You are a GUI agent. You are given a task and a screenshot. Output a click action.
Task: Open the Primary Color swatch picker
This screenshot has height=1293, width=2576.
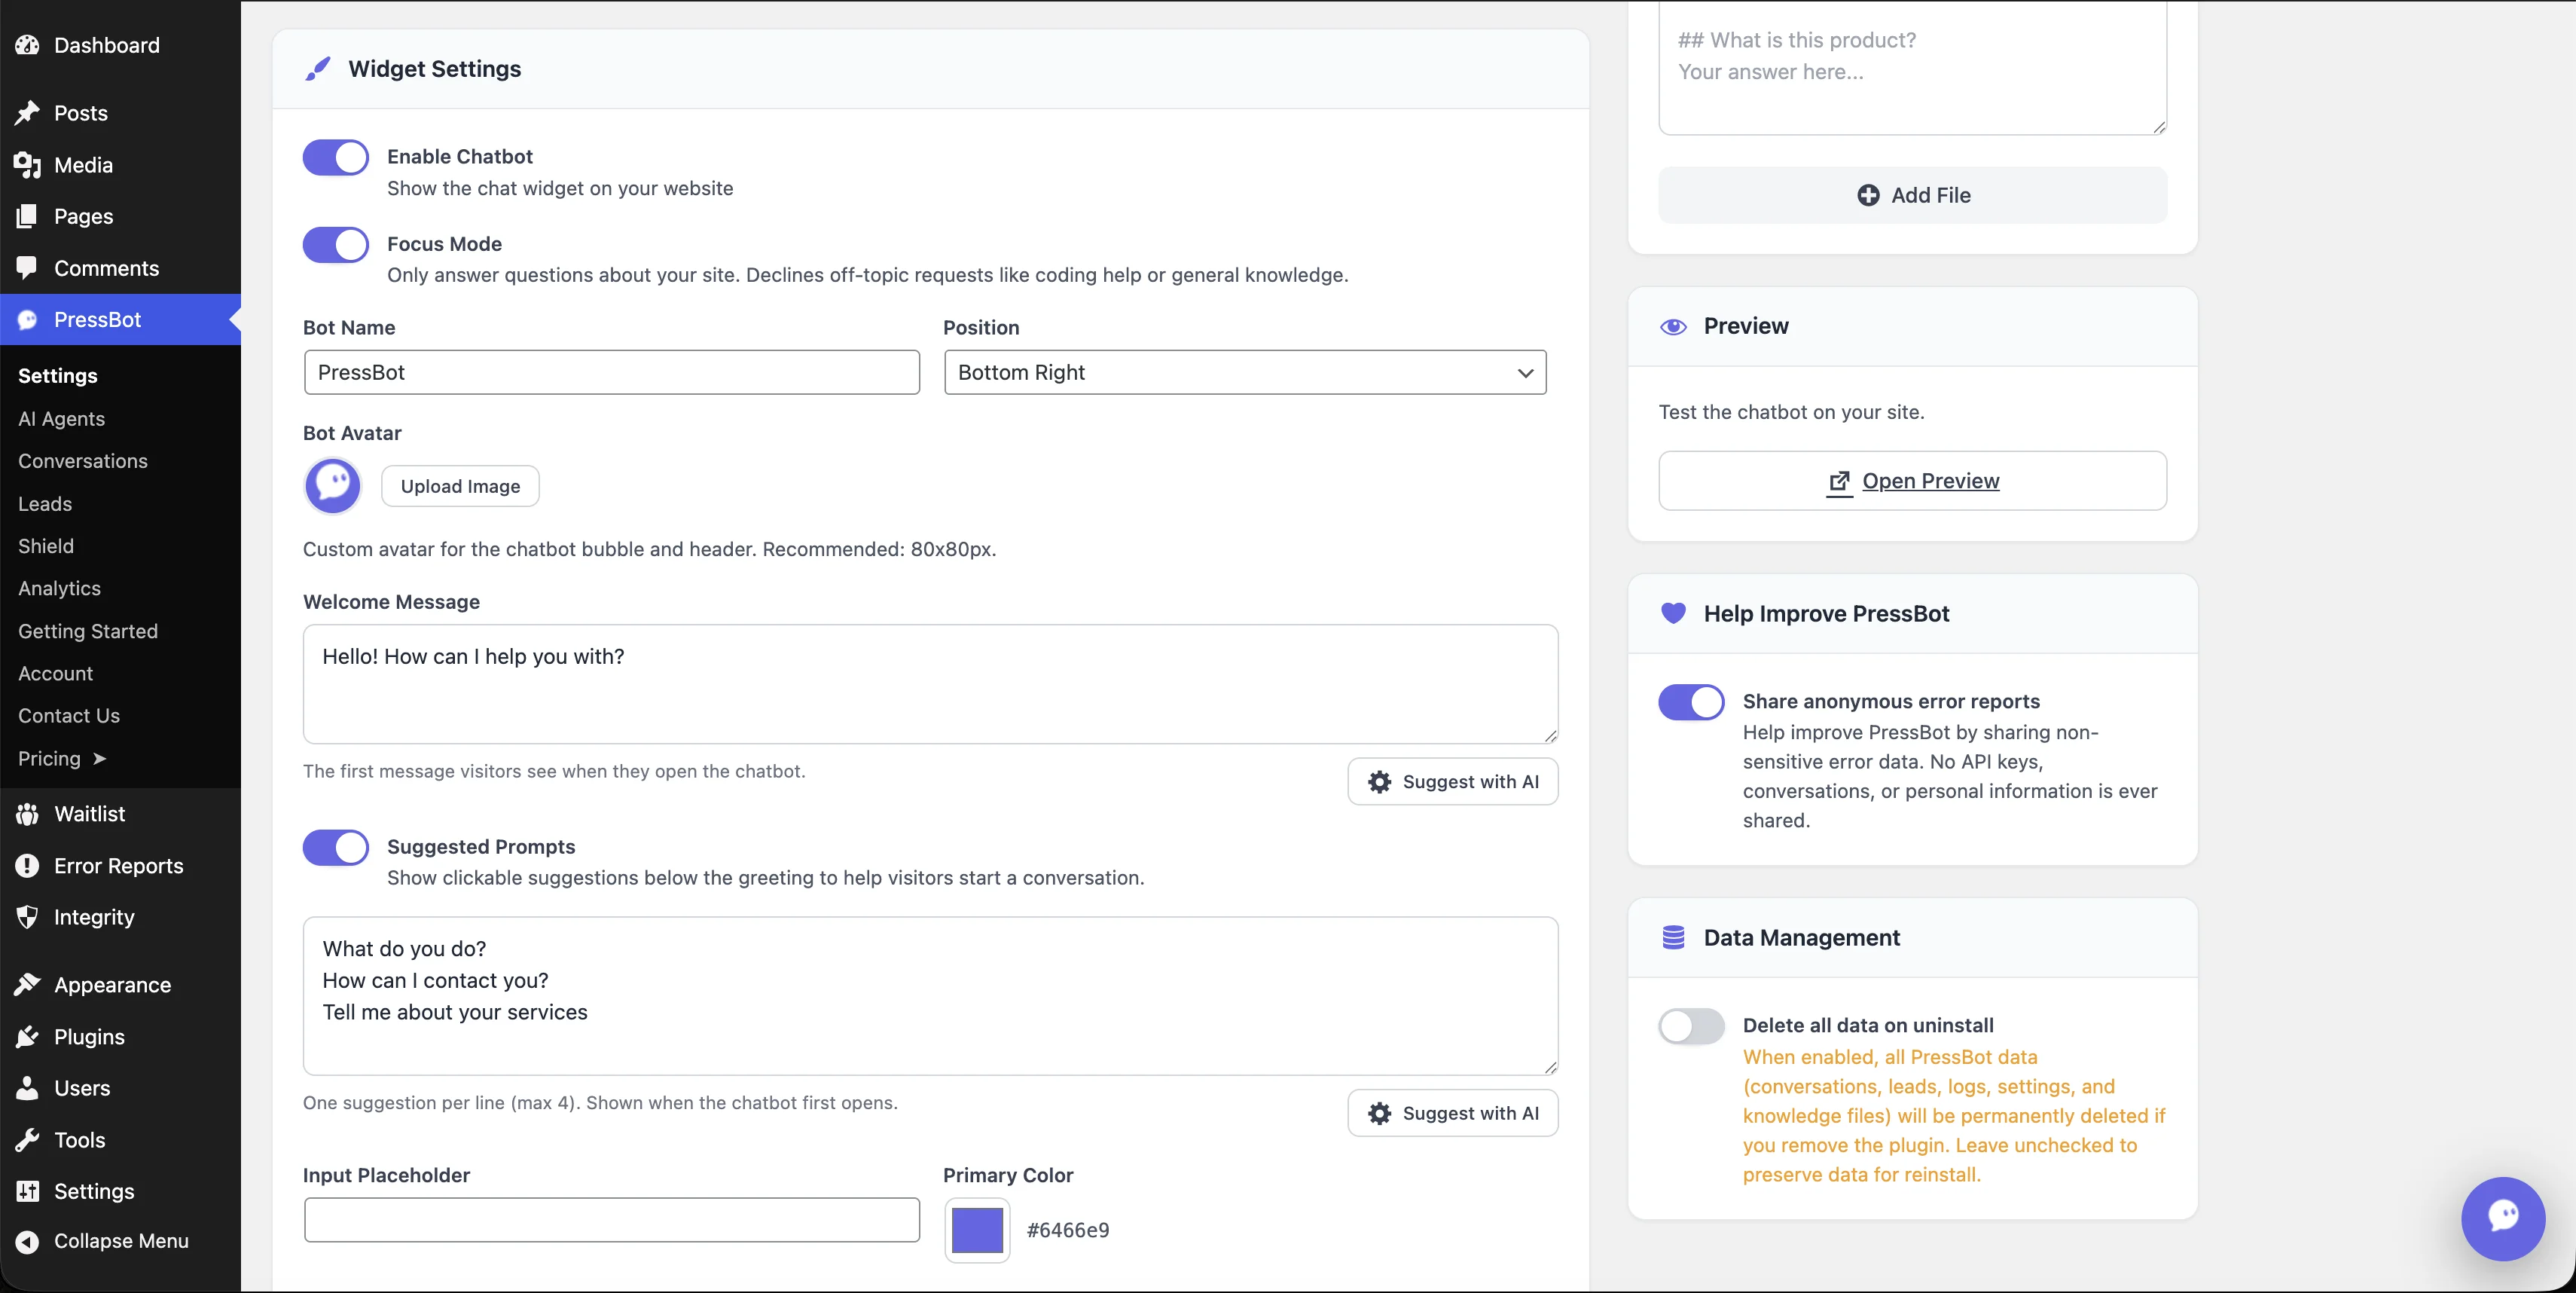click(976, 1230)
